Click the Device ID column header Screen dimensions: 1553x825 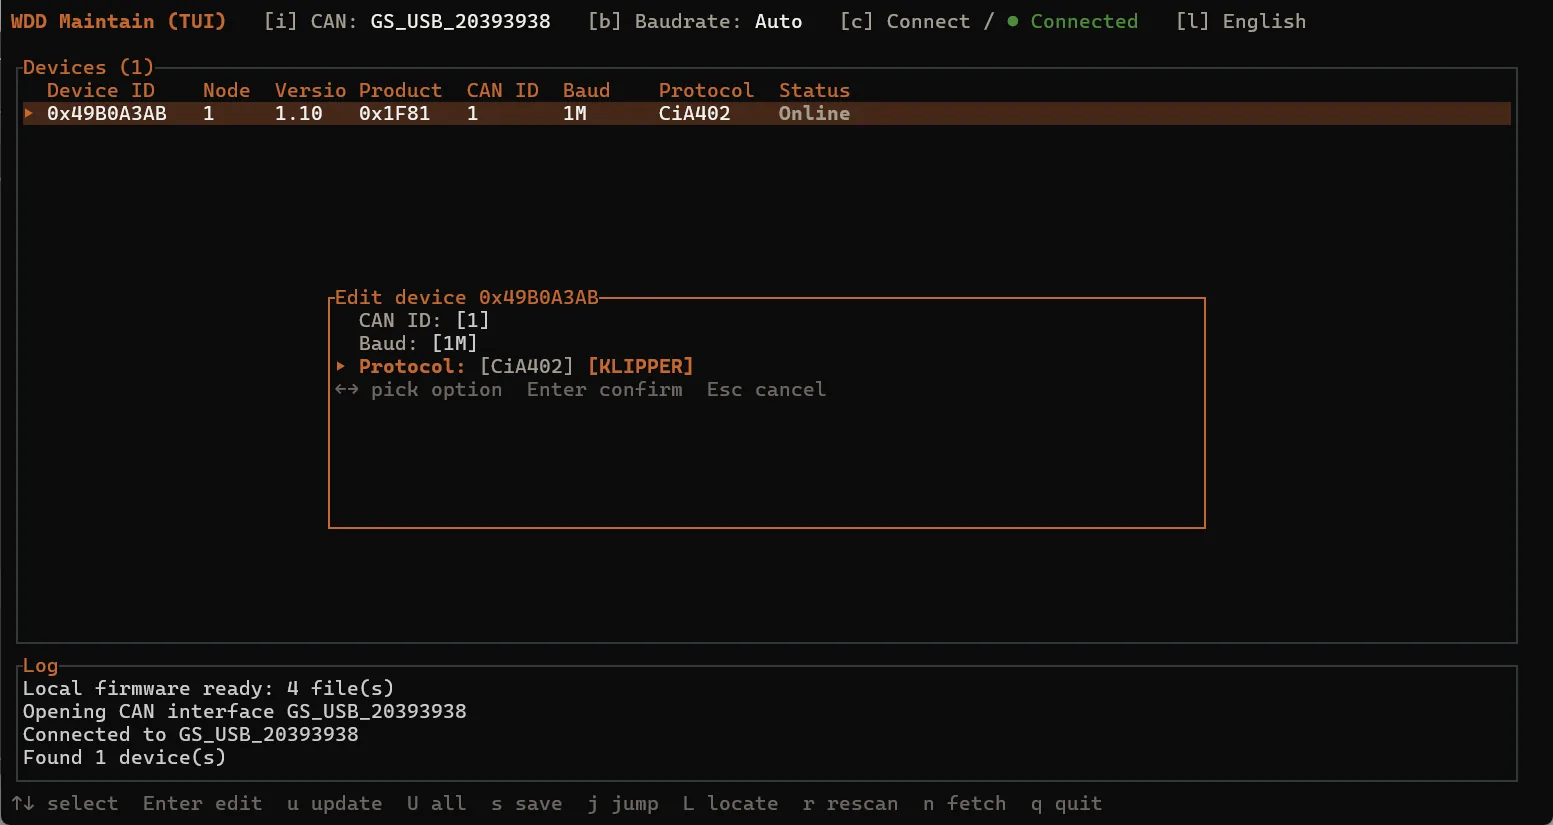(x=101, y=90)
